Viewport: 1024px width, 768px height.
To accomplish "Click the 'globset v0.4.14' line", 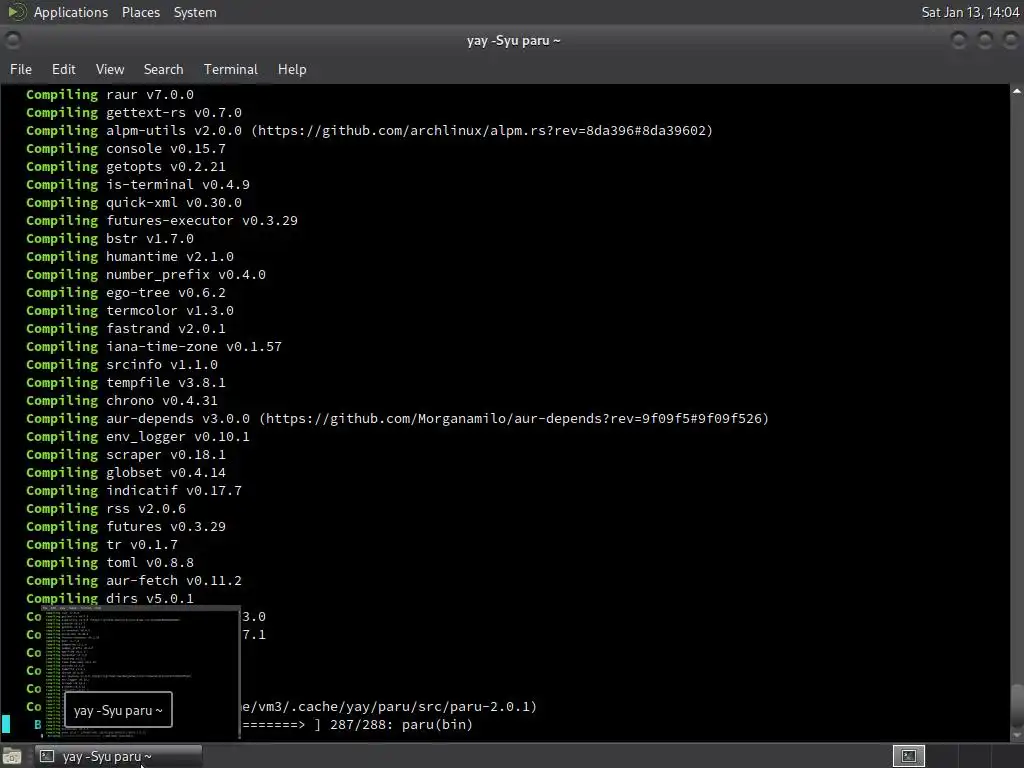I will coord(126,473).
